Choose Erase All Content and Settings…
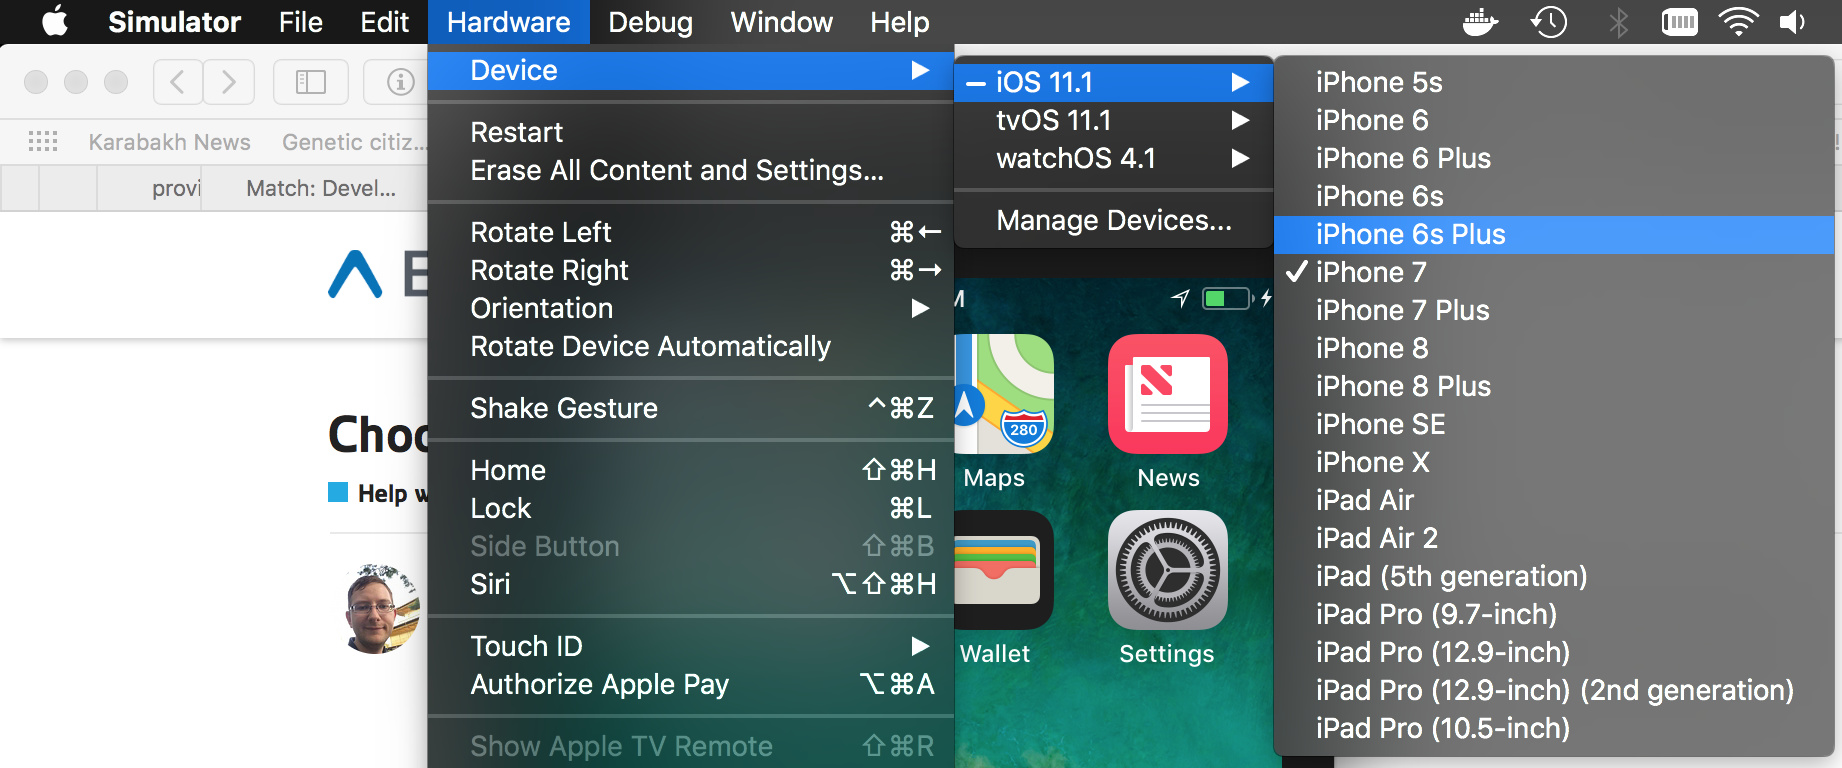Screen dimensions: 1842x768 click(x=691, y=170)
